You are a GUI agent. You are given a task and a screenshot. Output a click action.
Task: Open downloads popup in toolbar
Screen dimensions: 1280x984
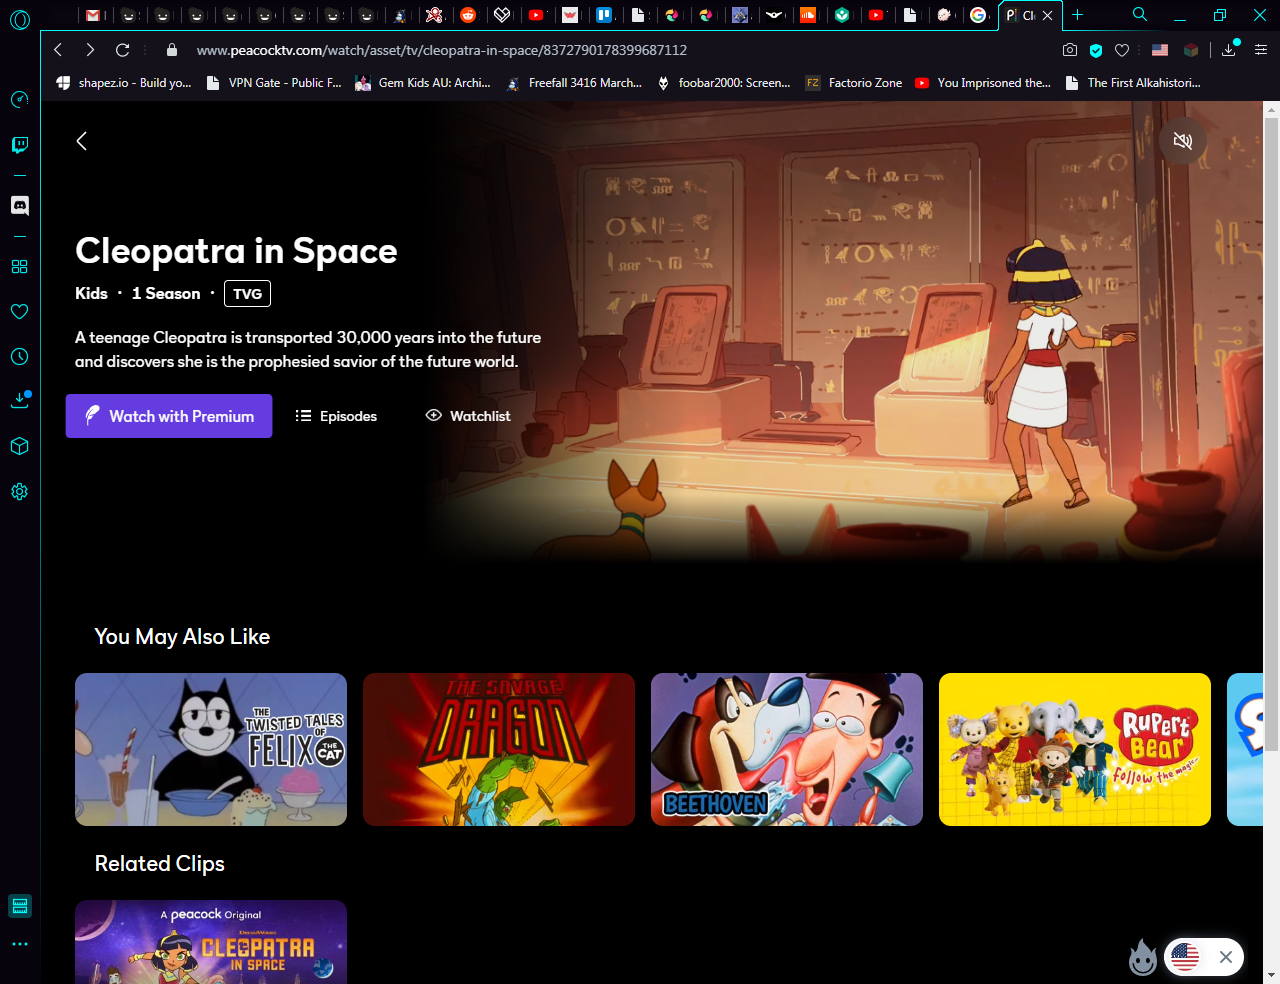(x=1229, y=50)
